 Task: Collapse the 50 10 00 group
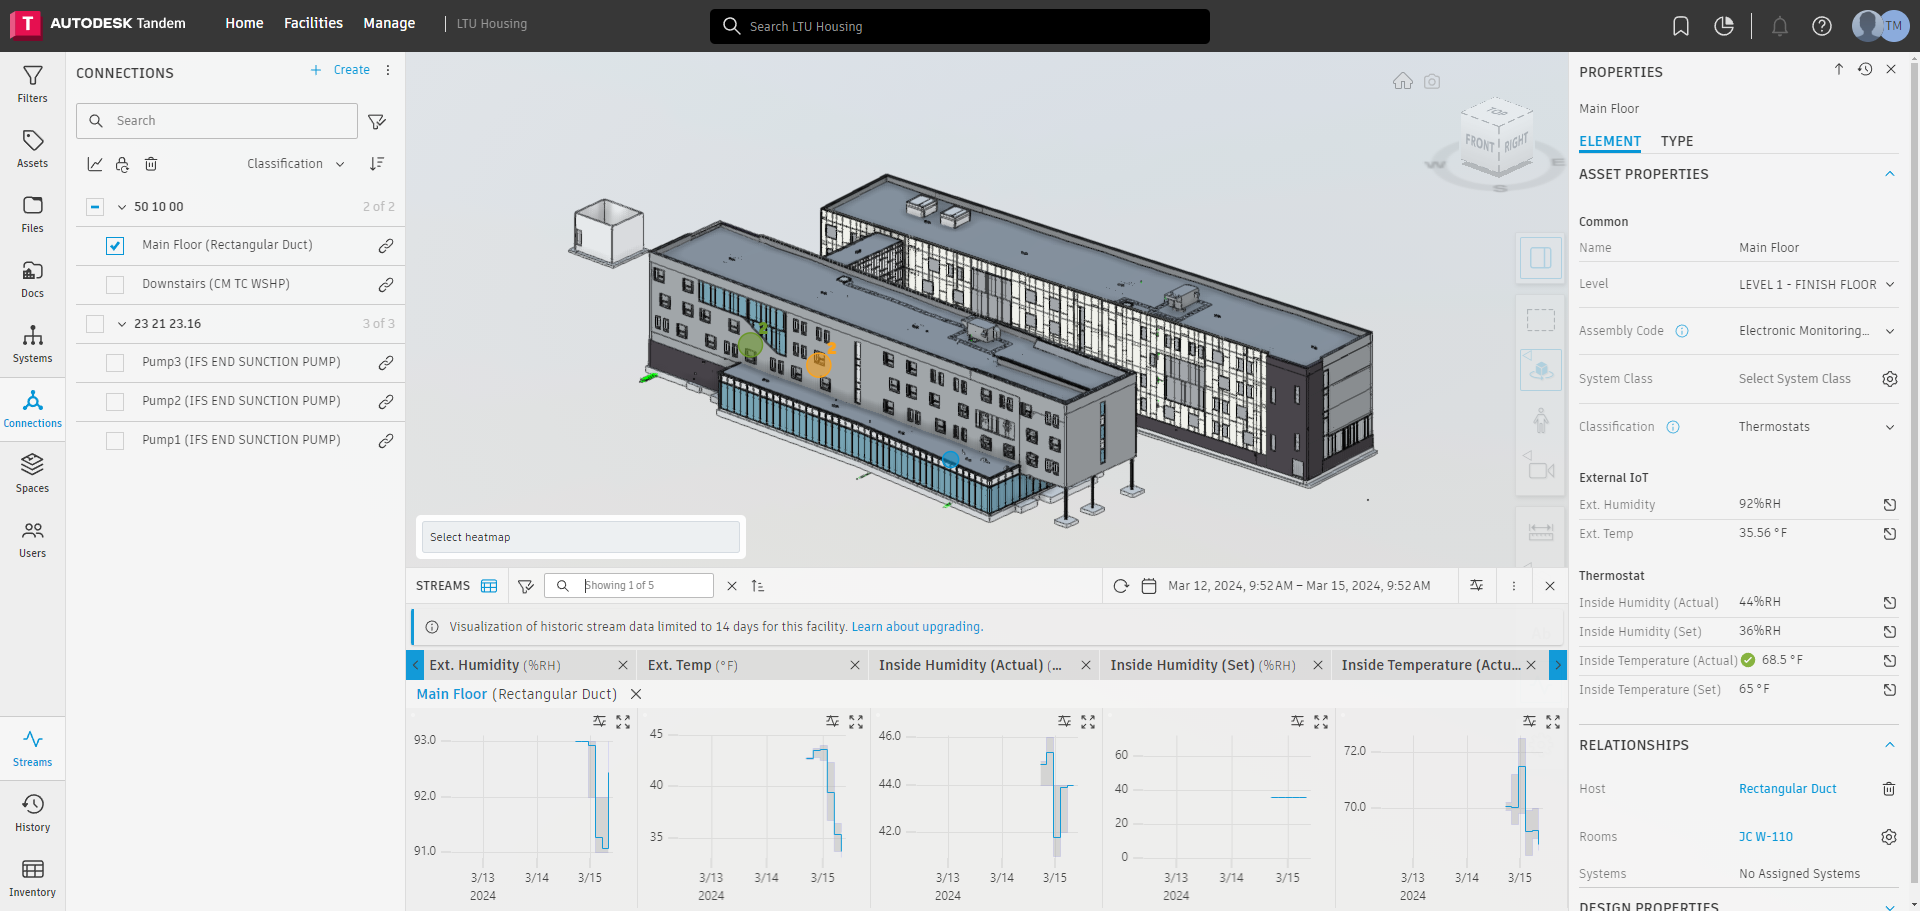(122, 207)
